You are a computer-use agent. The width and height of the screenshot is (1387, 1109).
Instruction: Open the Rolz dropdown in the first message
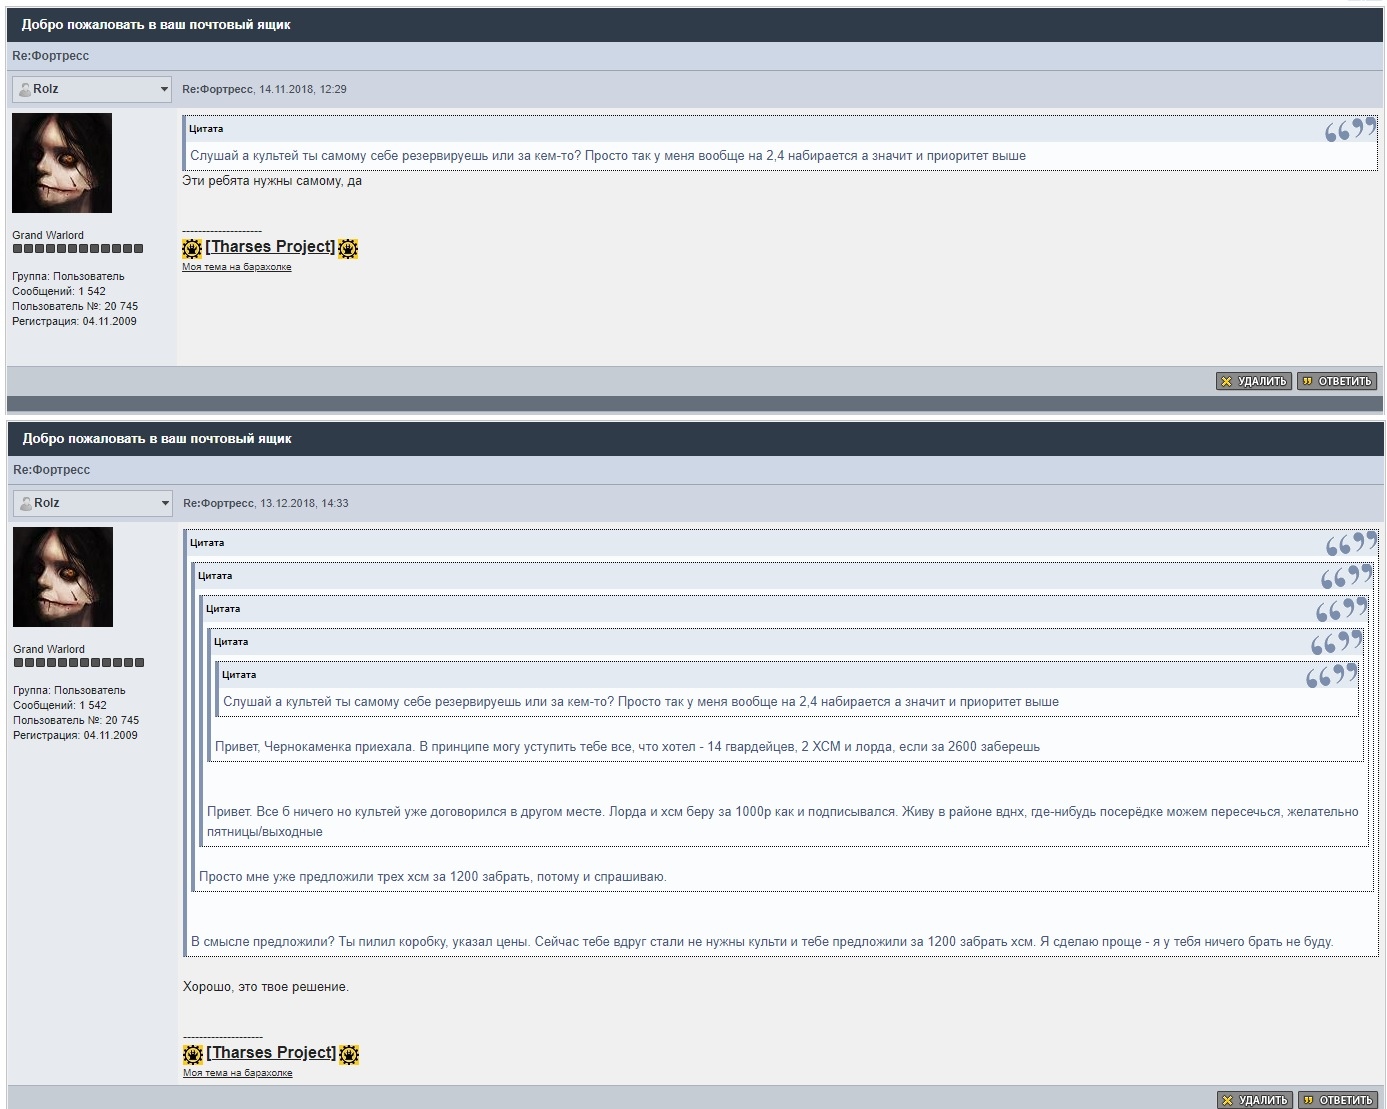coord(164,89)
